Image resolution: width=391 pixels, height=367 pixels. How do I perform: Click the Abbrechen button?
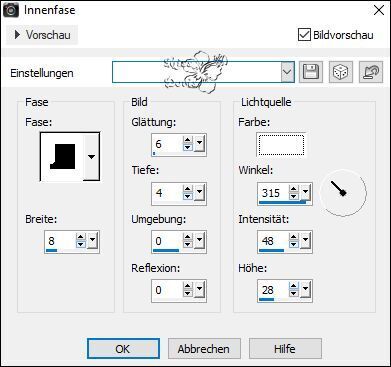point(204,349)
